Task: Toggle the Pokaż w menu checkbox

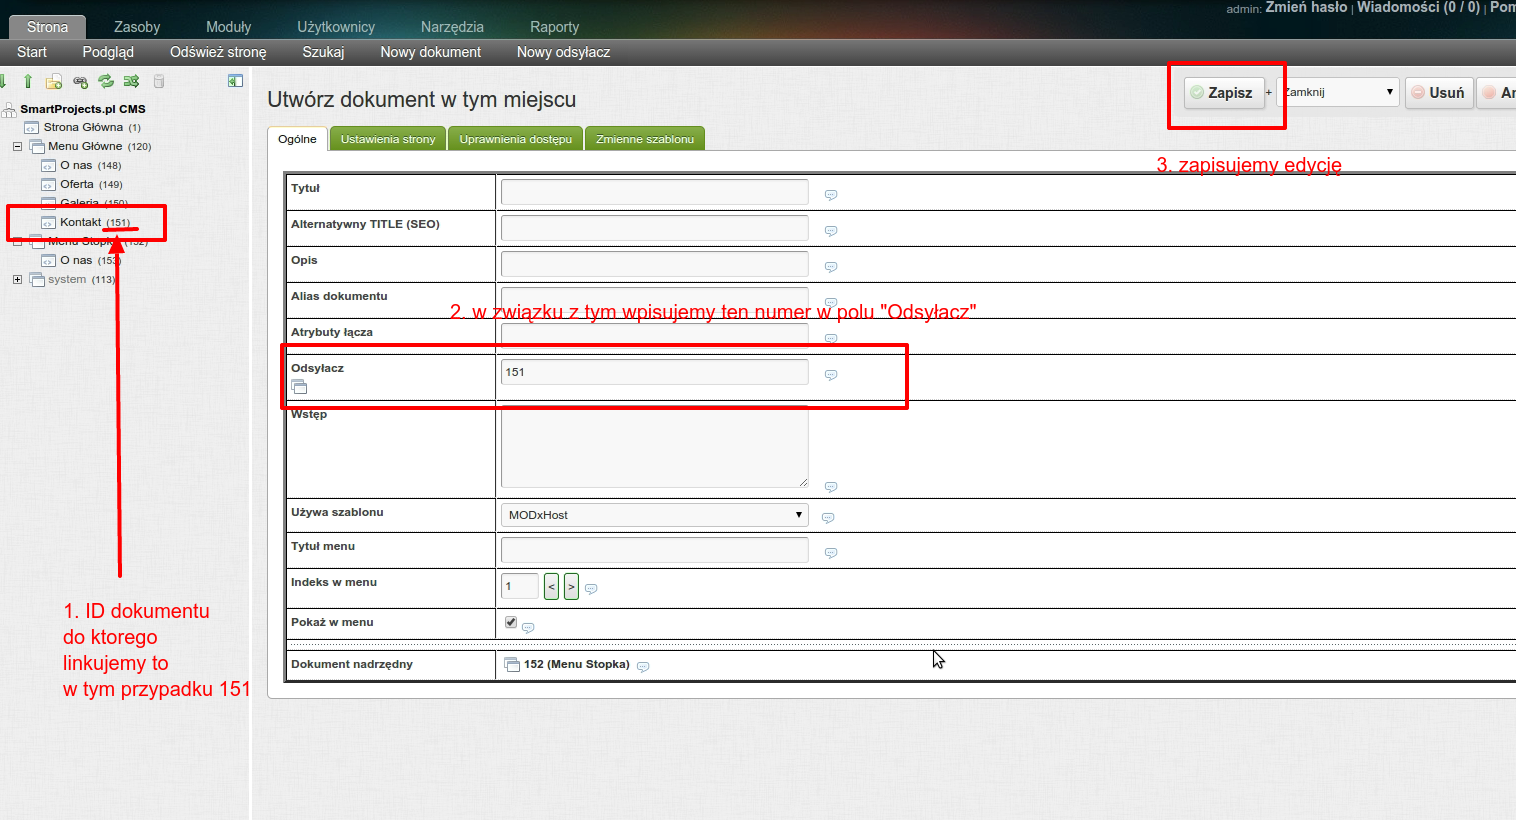Action: 511,622
